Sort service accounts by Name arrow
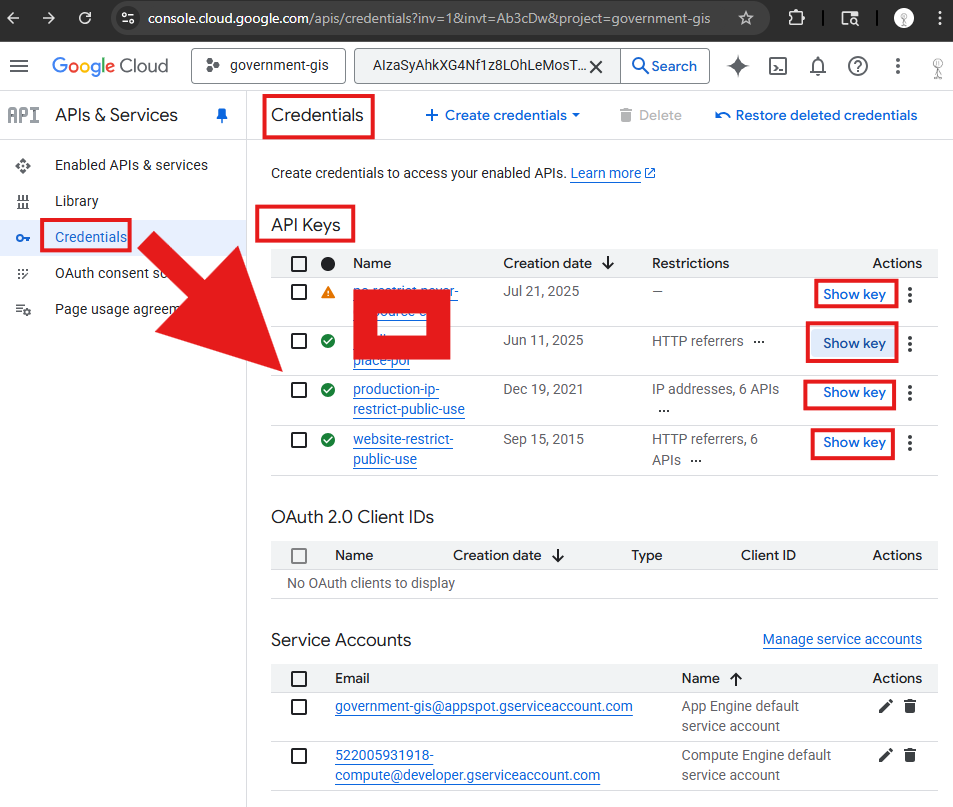 point(735,679)
